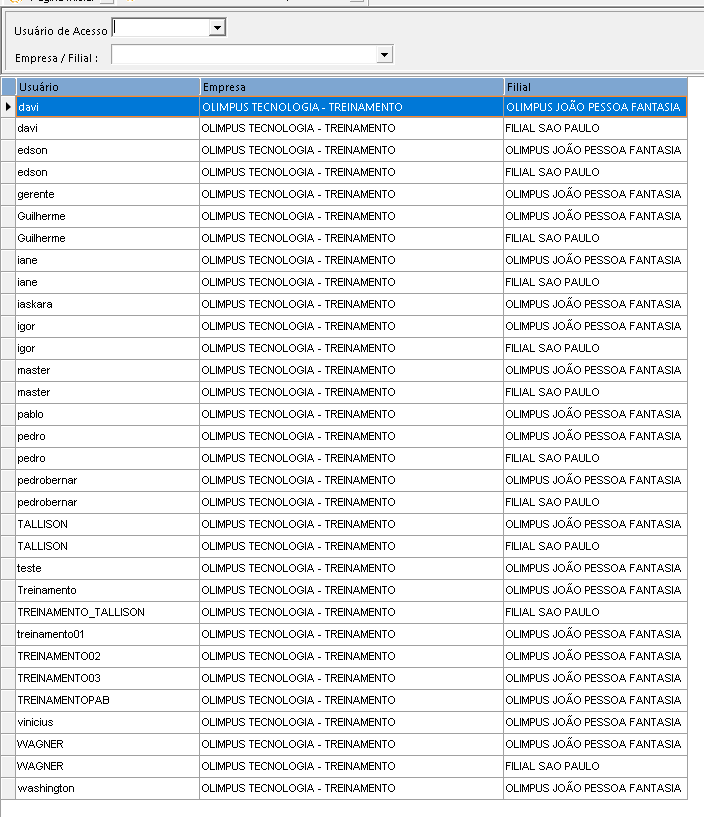Select FILIAL SAO PAULO cell in WAGNER's row
Screen dimensions: 704x817
596,766
